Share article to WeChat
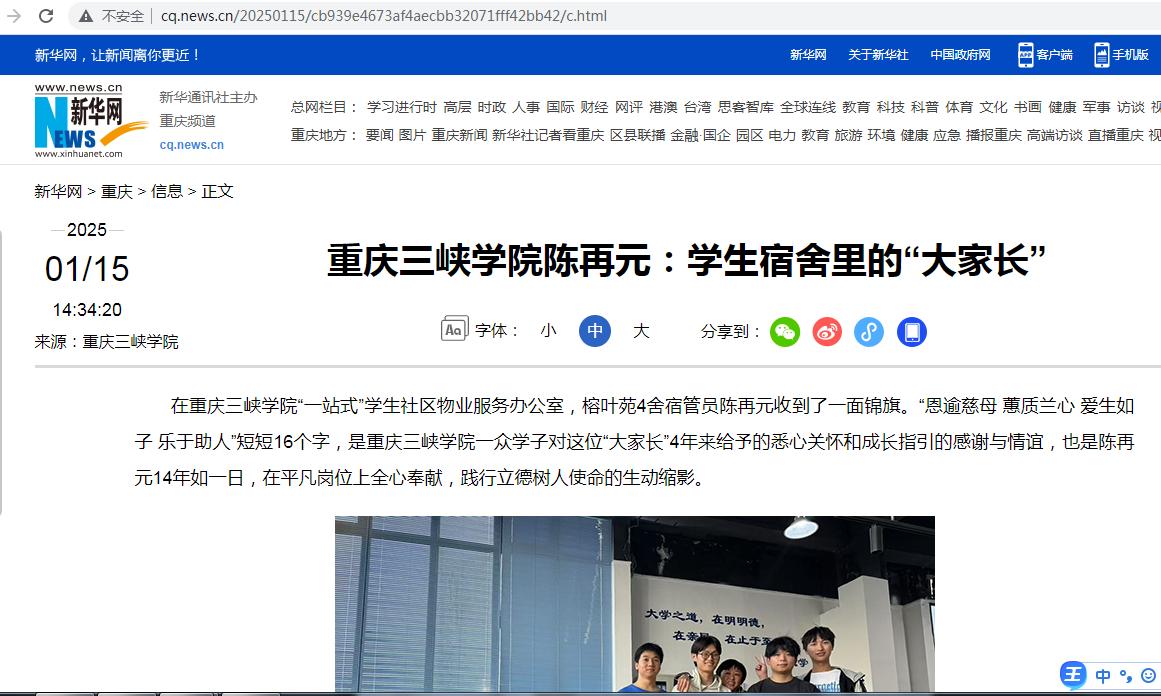Screen dimensions: 1161x696 [785, 332]
